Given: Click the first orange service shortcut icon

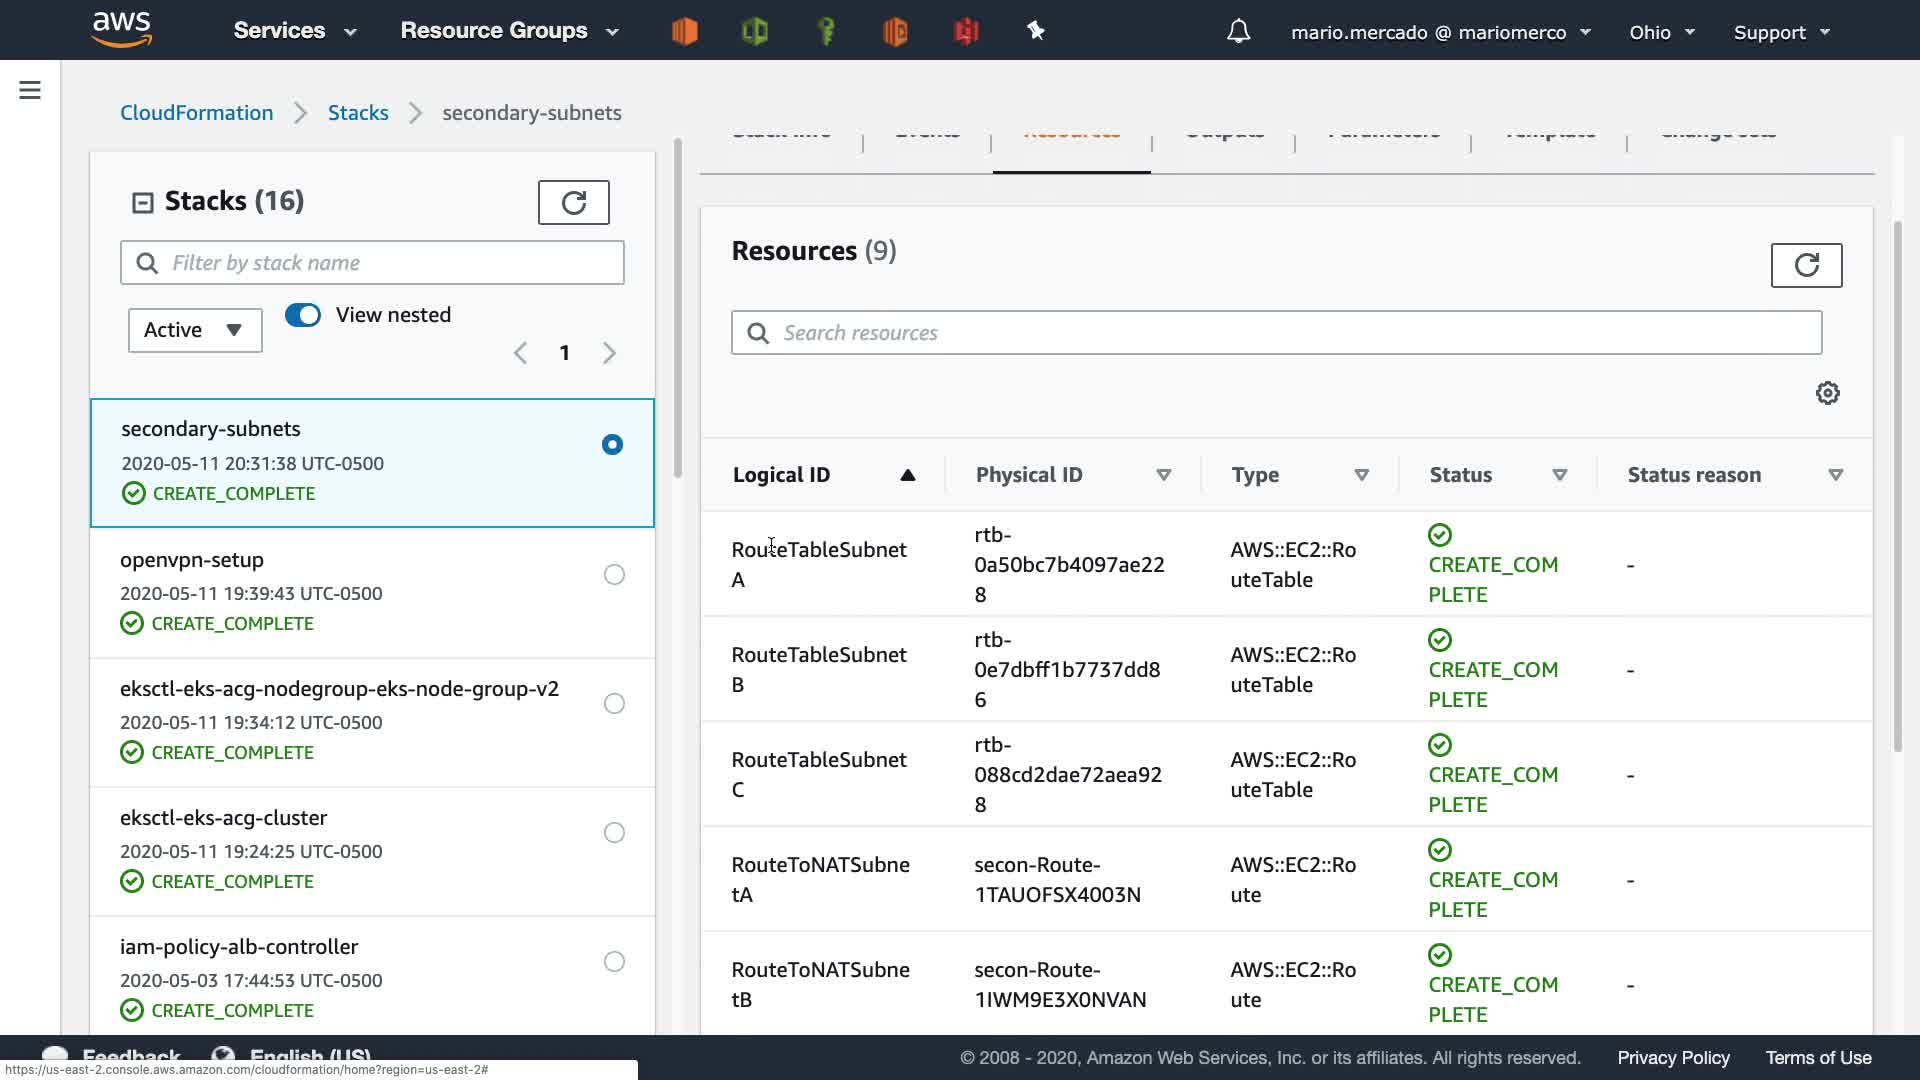Looking at the screenshot, I should pos(685,31).
